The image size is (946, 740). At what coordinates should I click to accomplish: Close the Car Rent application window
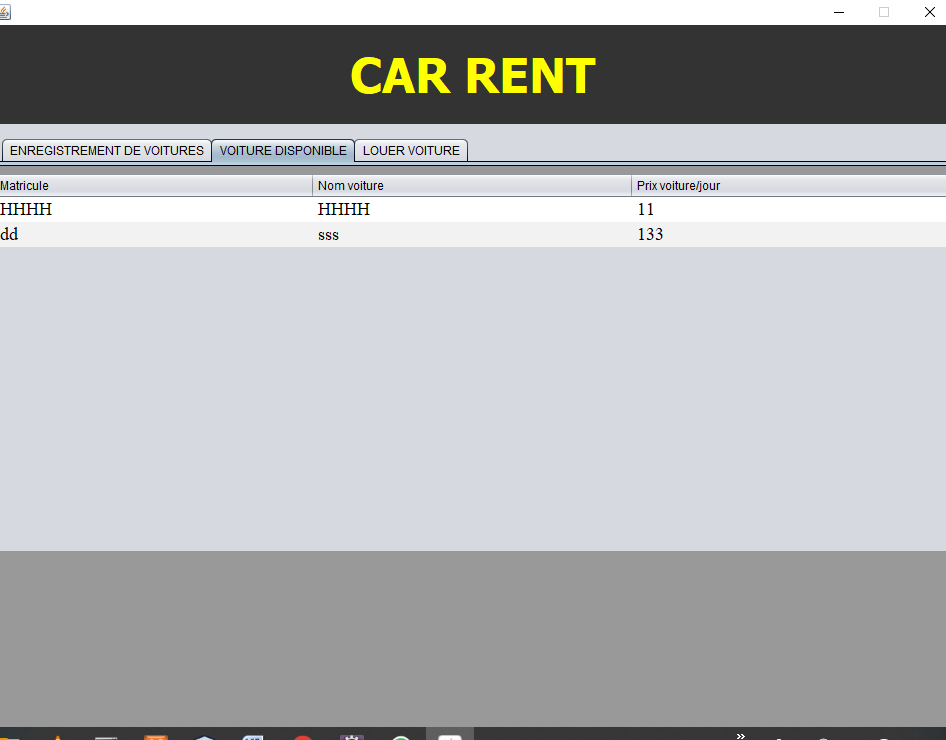pyautogui.click(x=929, y=12)
